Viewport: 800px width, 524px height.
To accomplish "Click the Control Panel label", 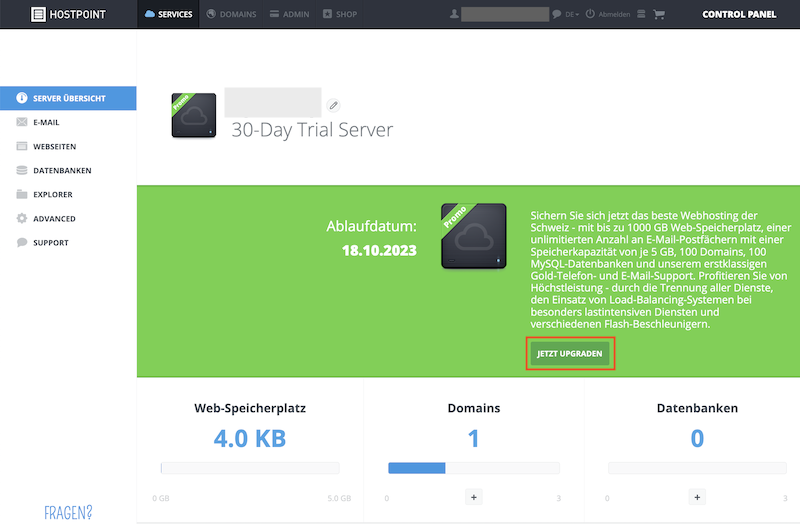I will 739,14.
